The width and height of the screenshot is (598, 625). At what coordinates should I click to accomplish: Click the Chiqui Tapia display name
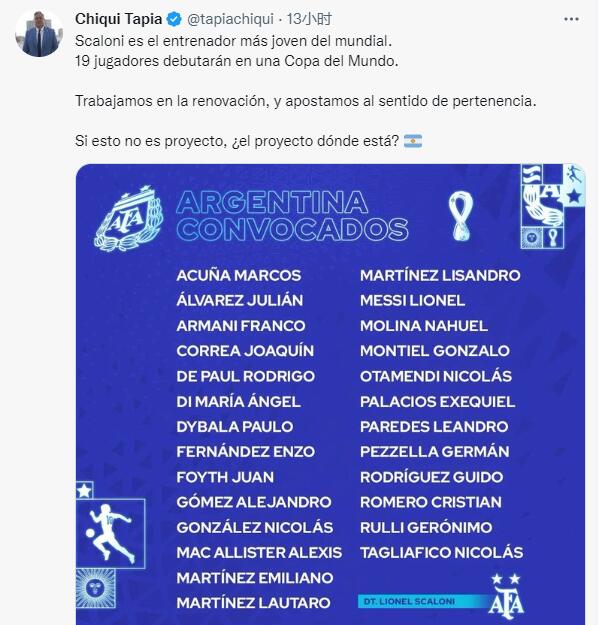tap(118, 19)
